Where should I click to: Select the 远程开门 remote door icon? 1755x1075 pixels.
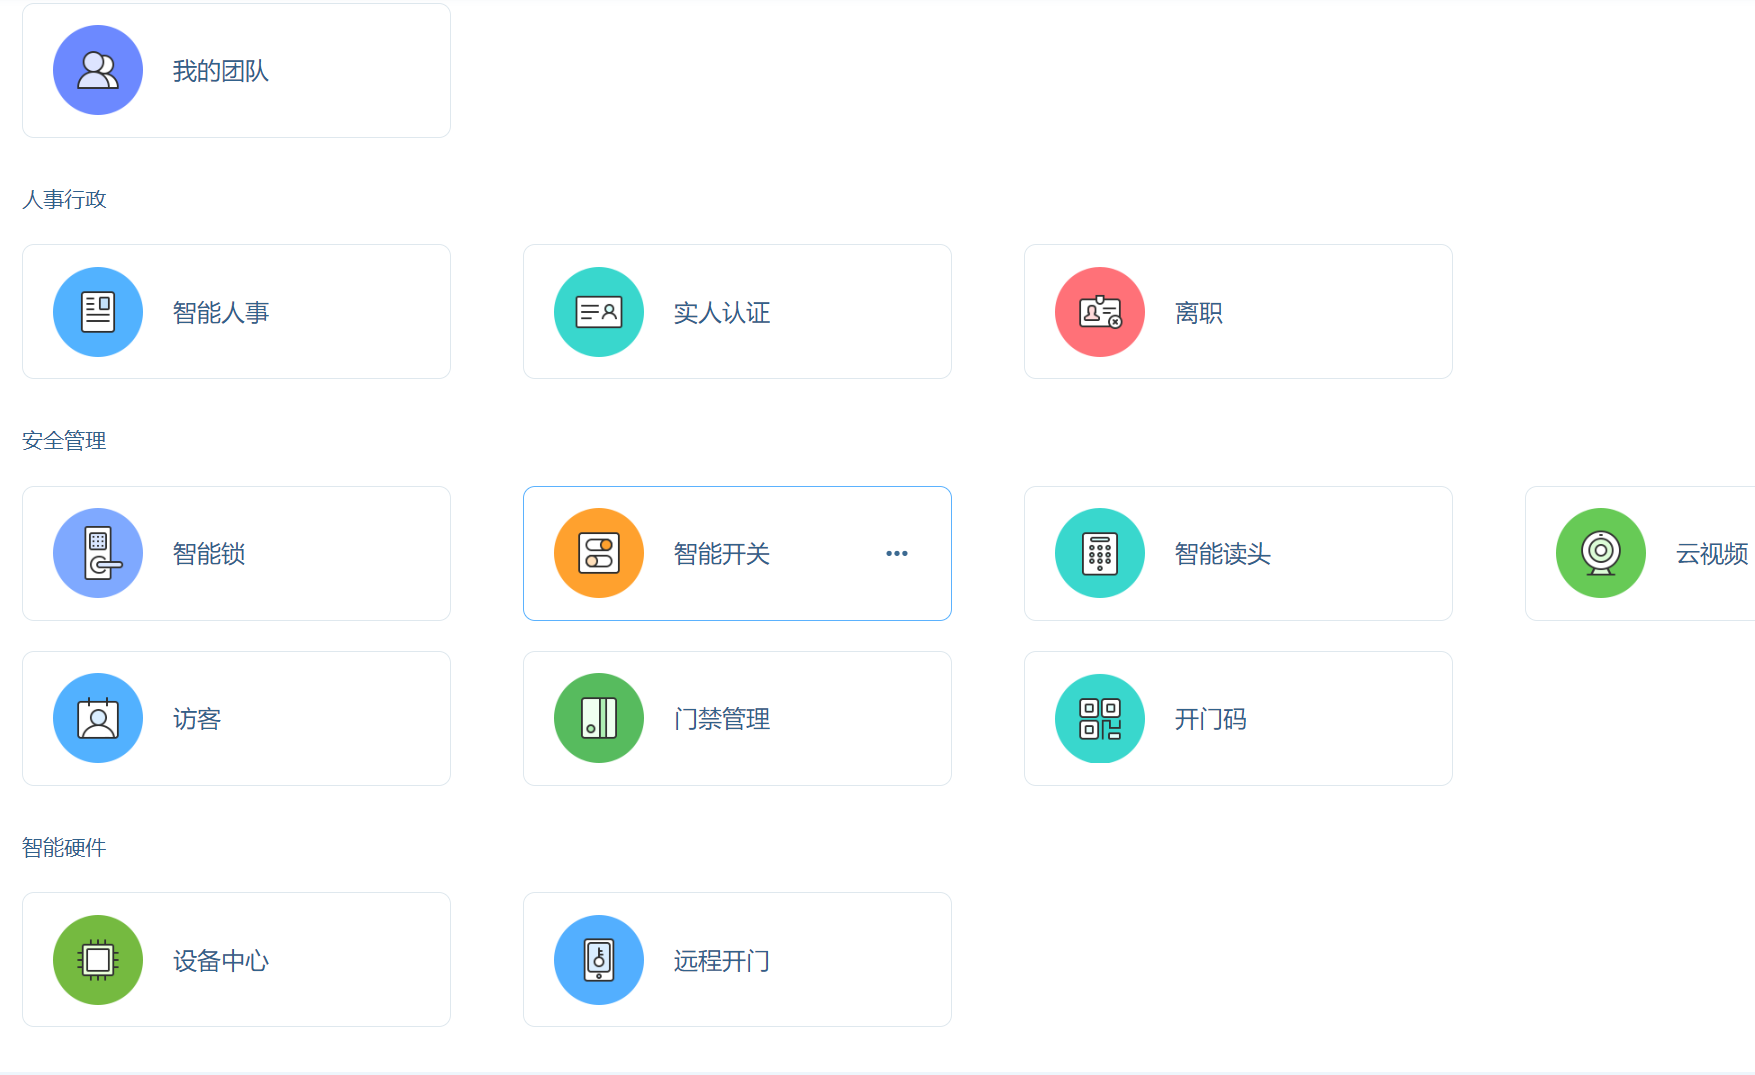pyautogui.click(x=598, y=959)
